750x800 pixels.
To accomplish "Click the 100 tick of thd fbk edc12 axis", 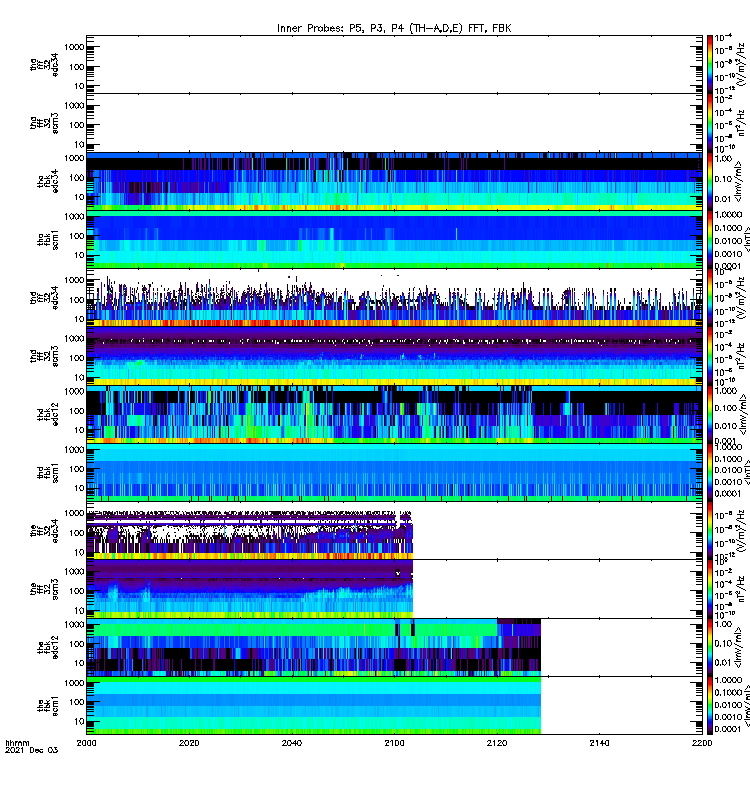I will tap(77, 411).
